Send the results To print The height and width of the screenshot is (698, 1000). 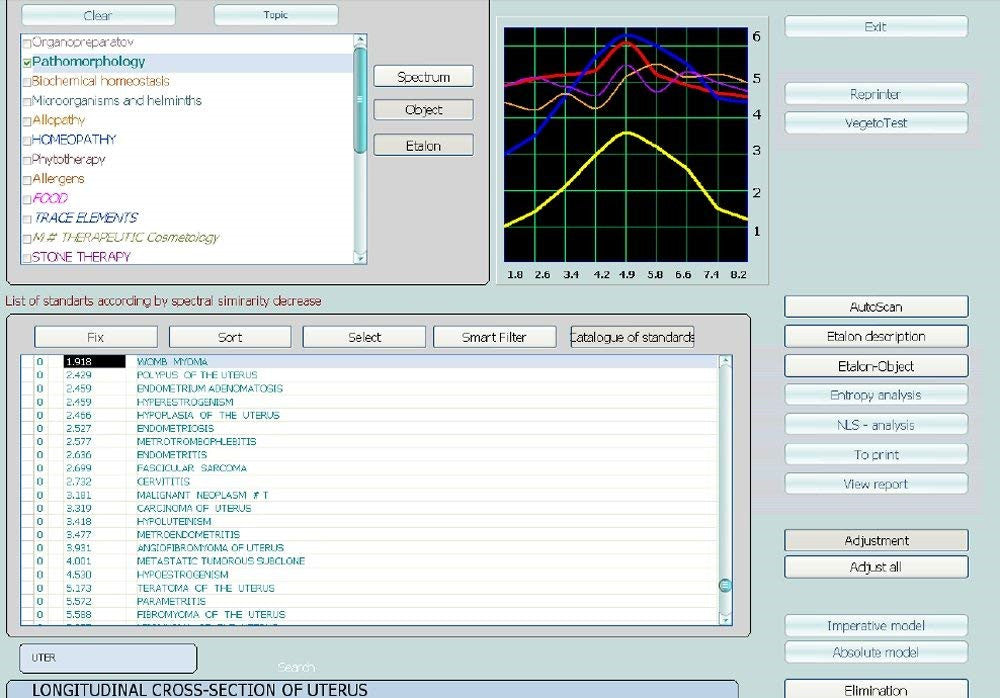[x=875, y=453]
